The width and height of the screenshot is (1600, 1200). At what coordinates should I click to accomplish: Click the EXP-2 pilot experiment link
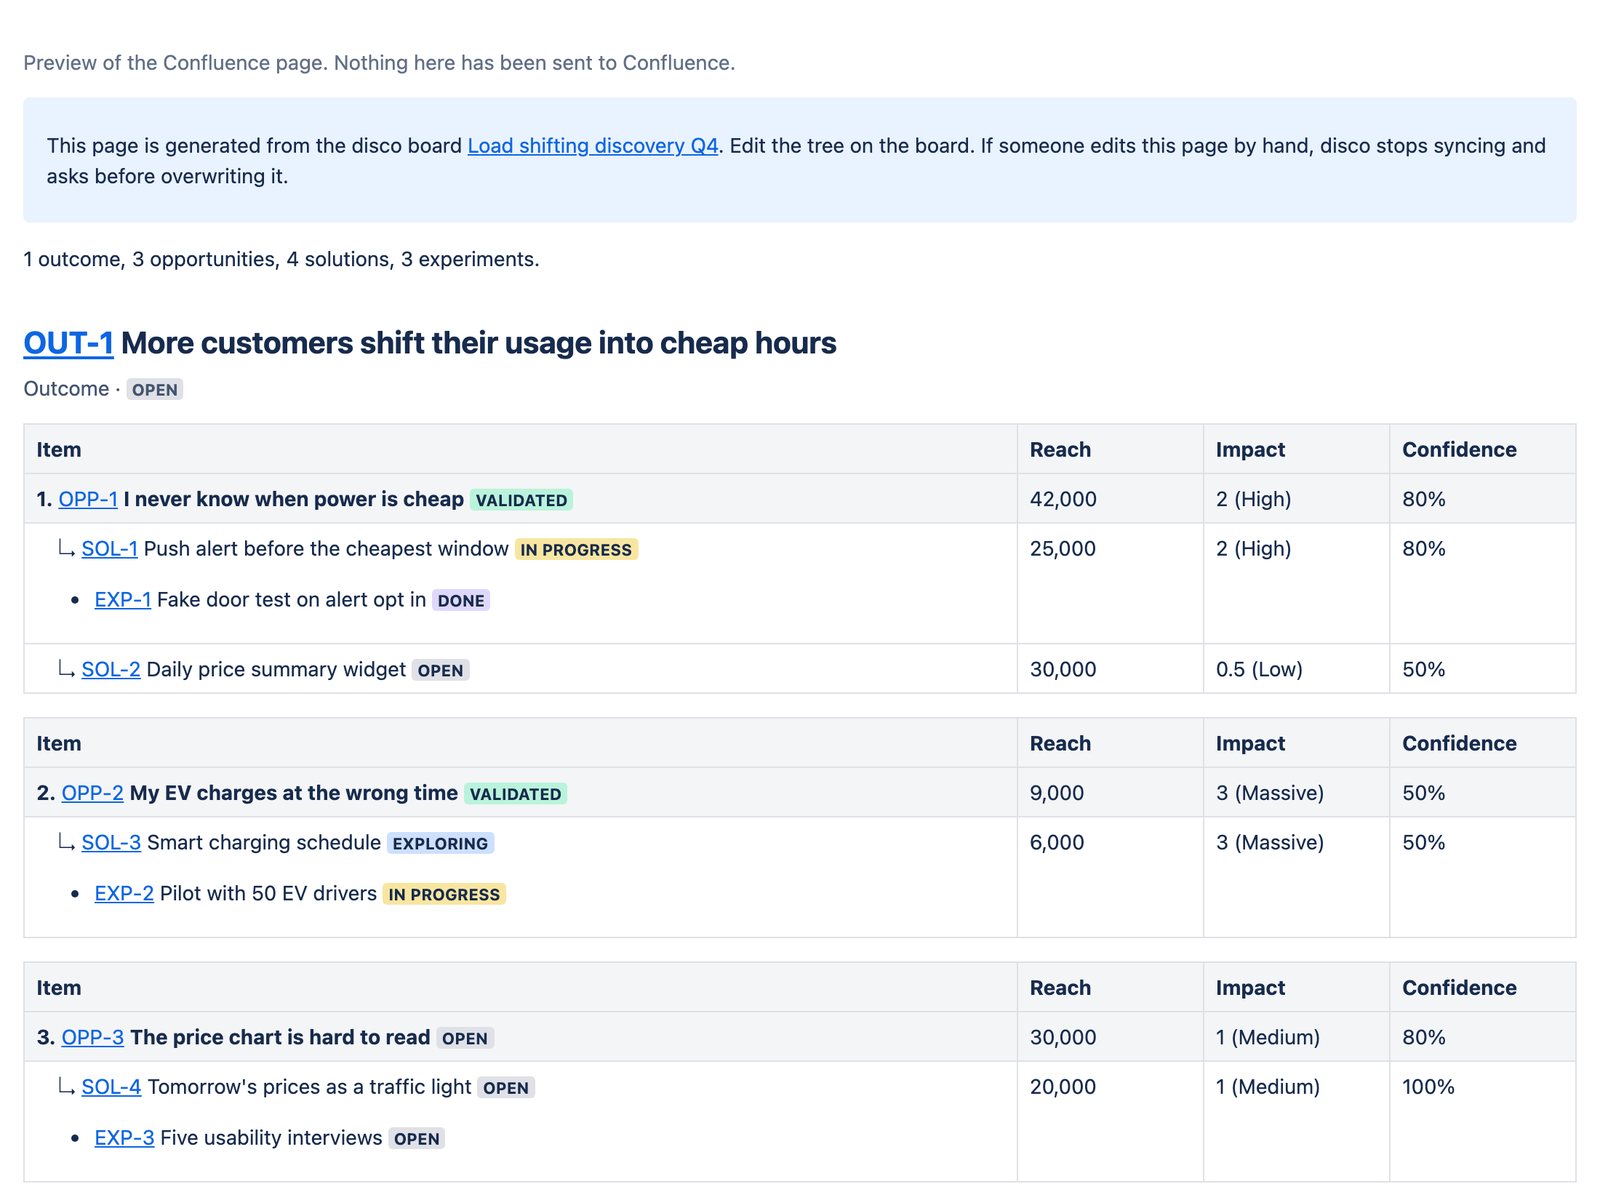click(125, 894)
